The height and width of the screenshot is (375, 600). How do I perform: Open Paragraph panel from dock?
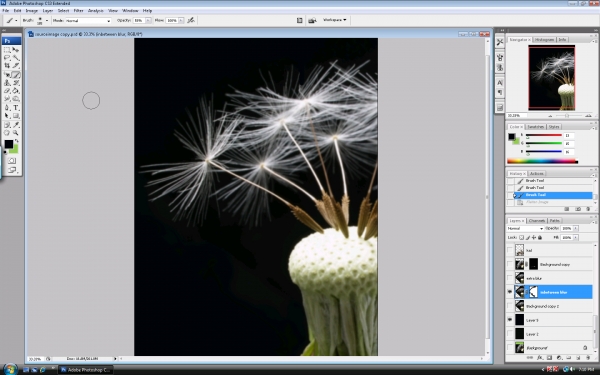pos(500,93)
